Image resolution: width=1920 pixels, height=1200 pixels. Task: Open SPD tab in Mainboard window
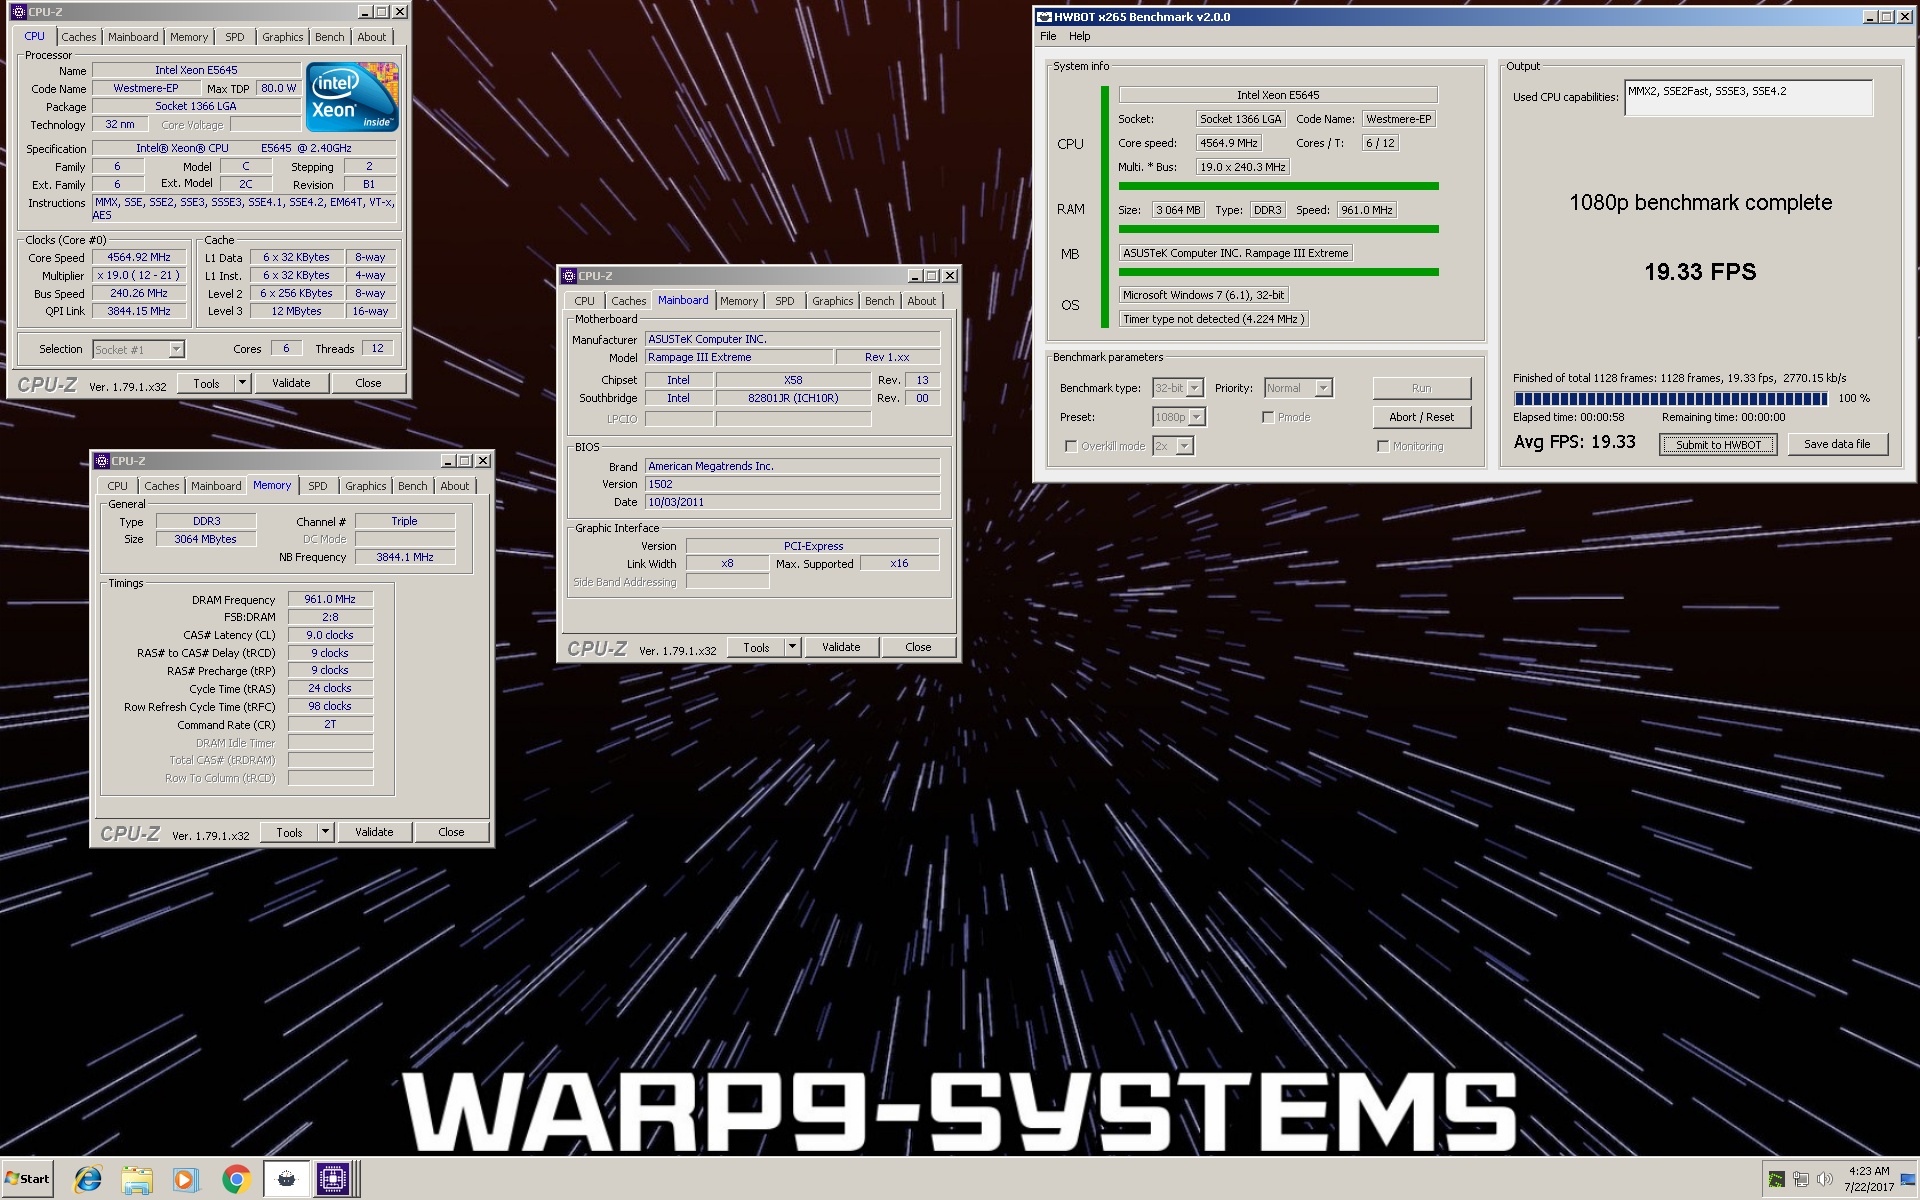coord(785,301)
